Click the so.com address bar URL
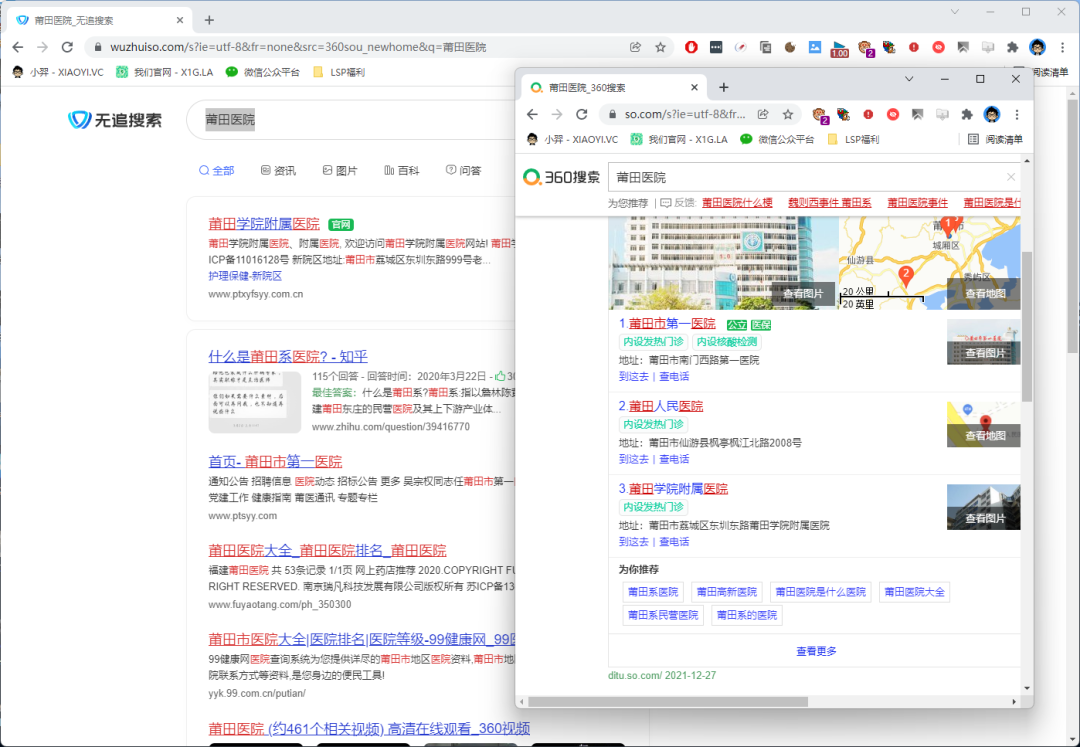Screen dimensions: 1080x747 coord(685,114)
